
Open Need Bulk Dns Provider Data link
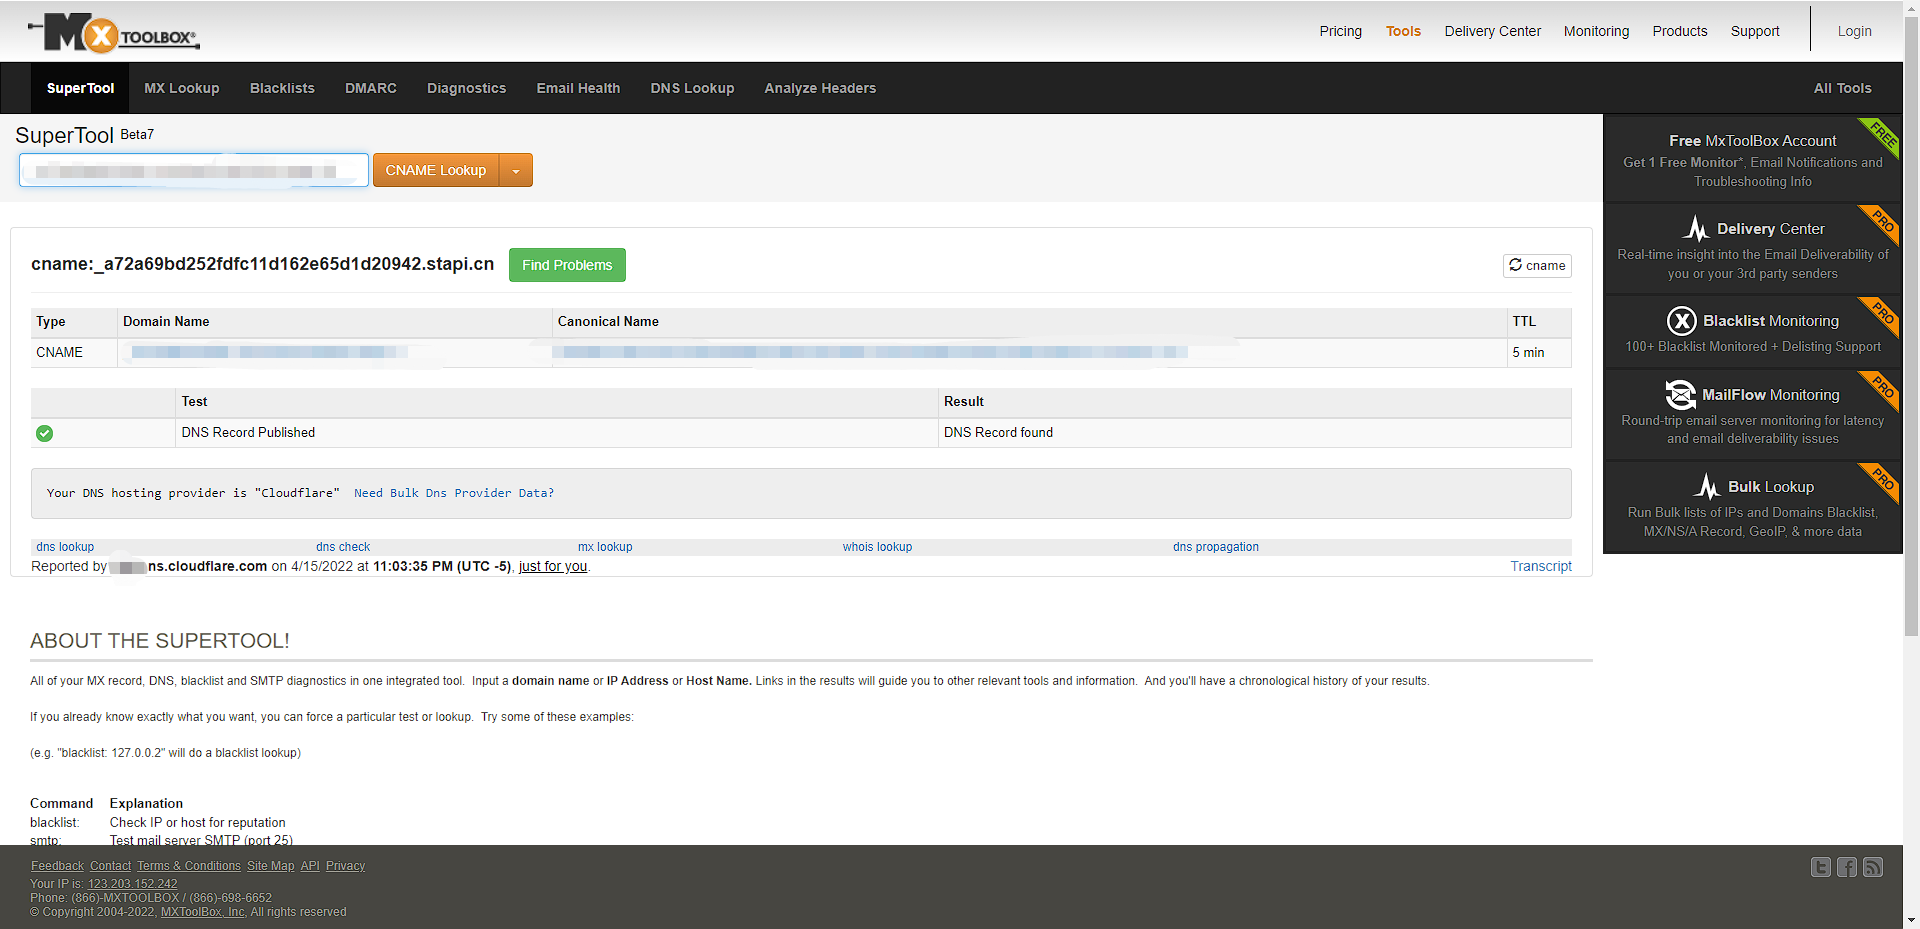click(x=454, y=493)
